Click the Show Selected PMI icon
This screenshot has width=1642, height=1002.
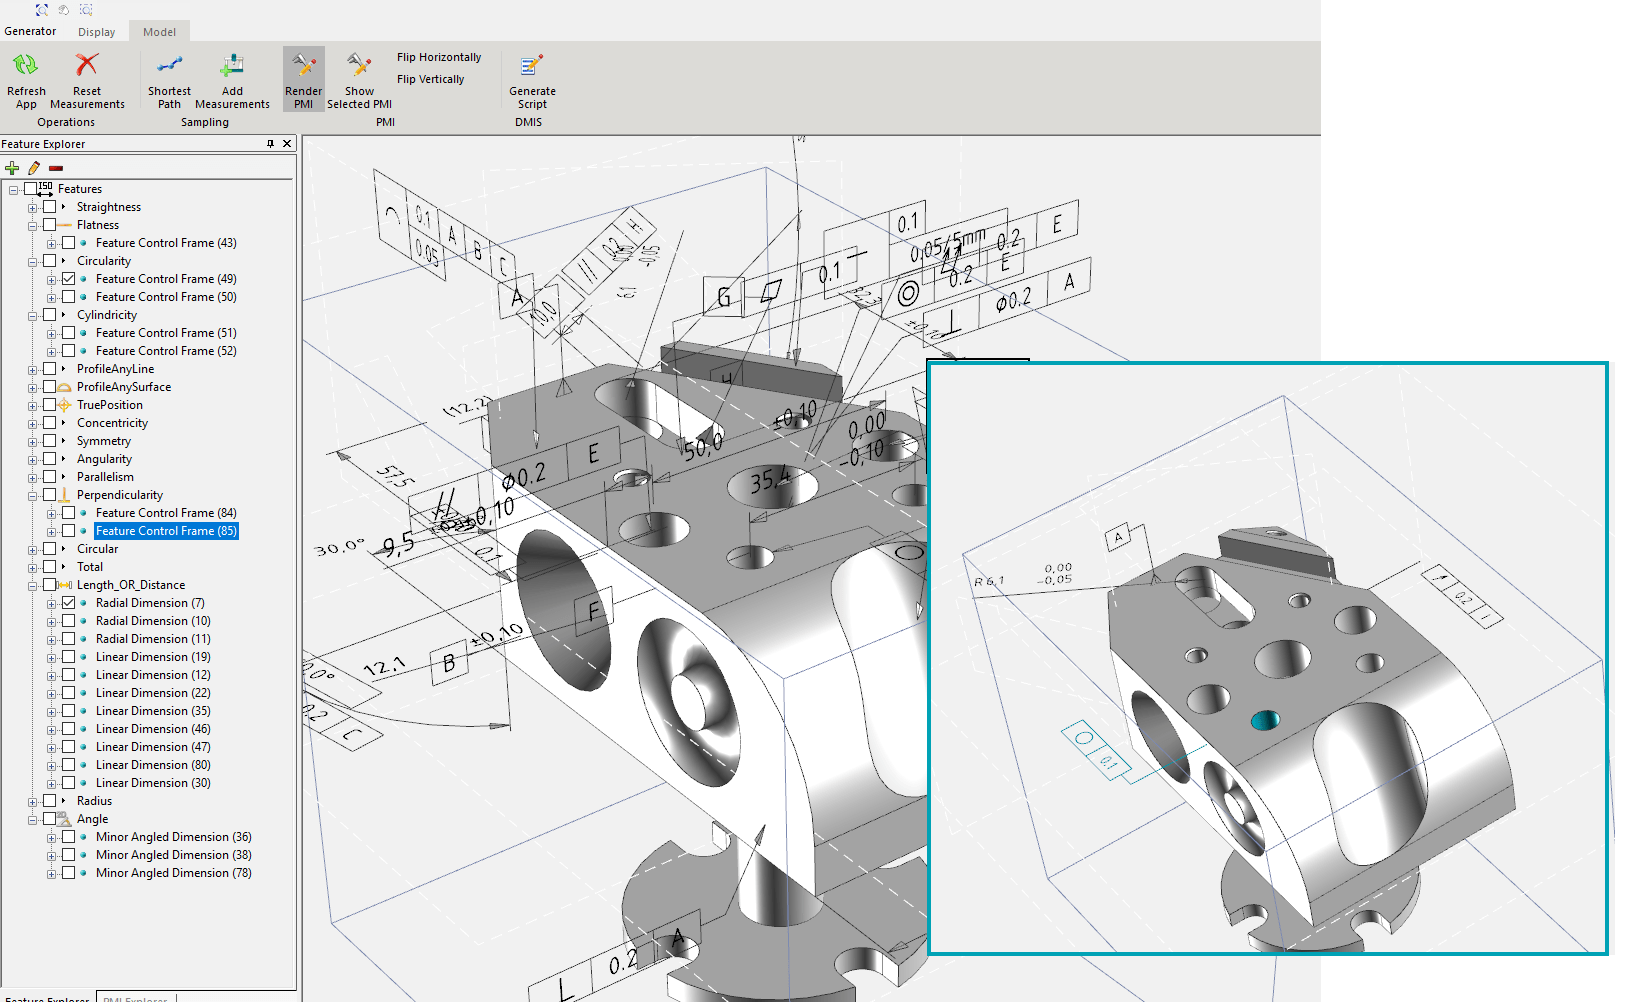click(359, 66)
